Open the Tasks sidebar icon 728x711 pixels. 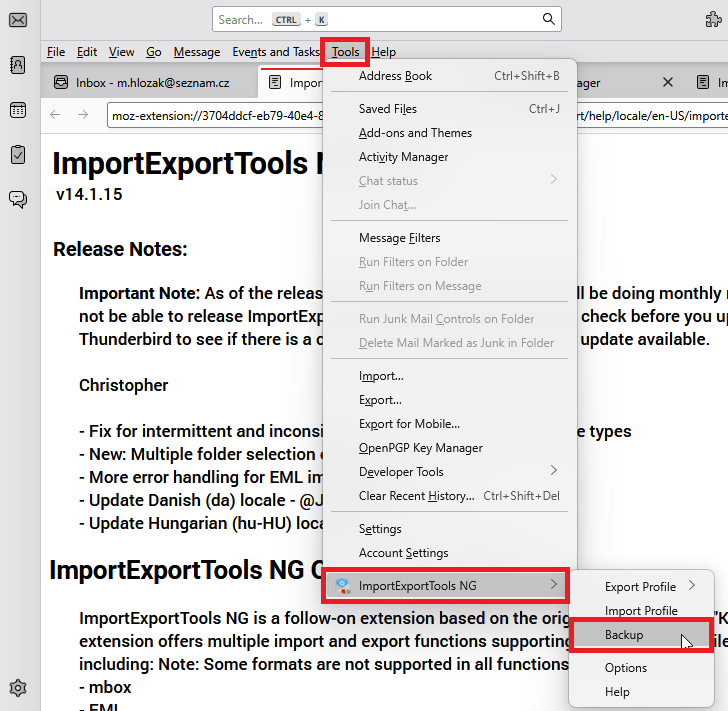(18, 154)
